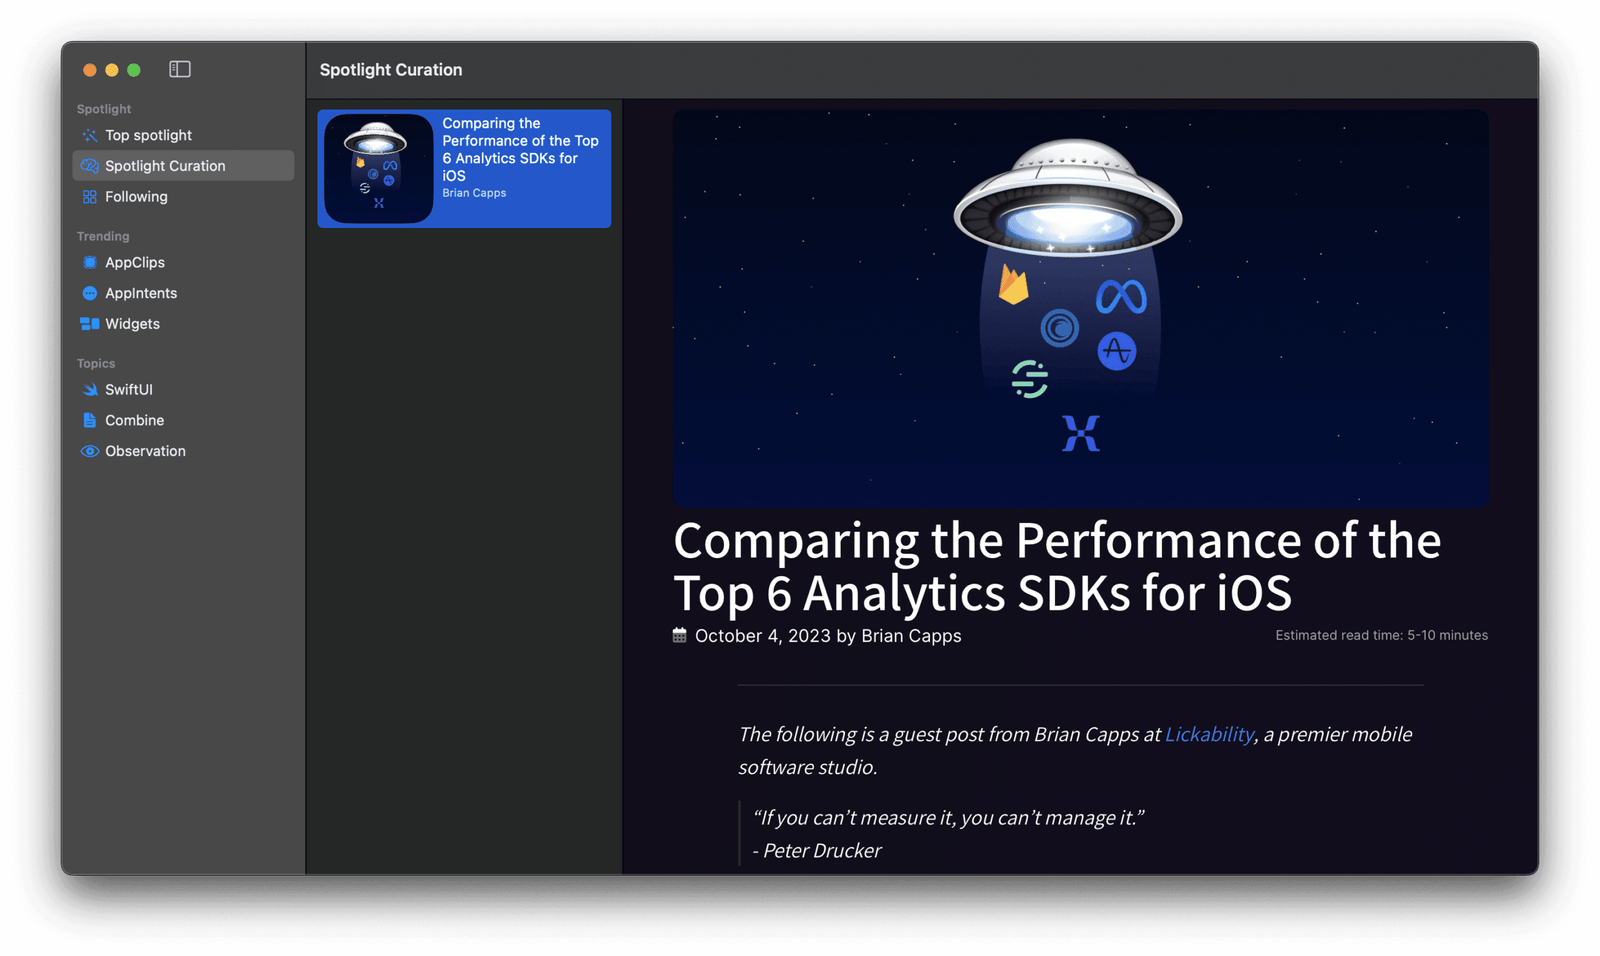Image resolution: width=1600 pixels, height=956 pixels.
Task: Select the Observation eye icon
Action: coord(89,451)
